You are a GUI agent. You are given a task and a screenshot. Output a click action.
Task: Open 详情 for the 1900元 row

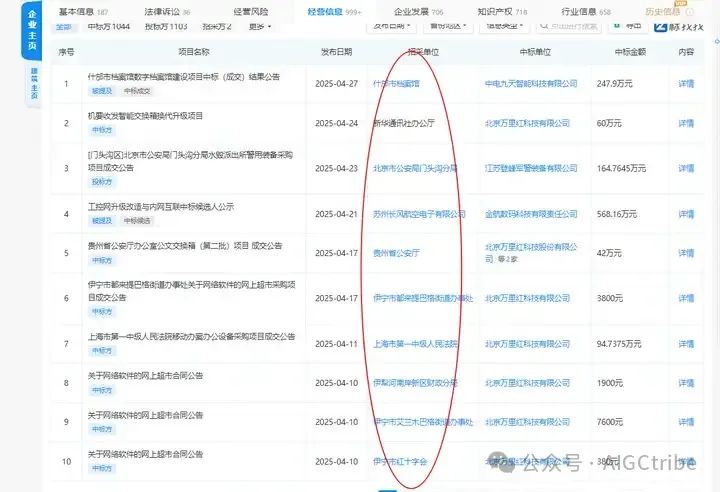(686, 383)
